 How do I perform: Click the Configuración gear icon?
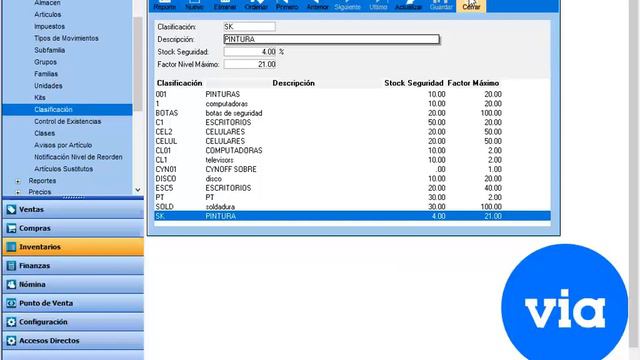pos(11,322)
